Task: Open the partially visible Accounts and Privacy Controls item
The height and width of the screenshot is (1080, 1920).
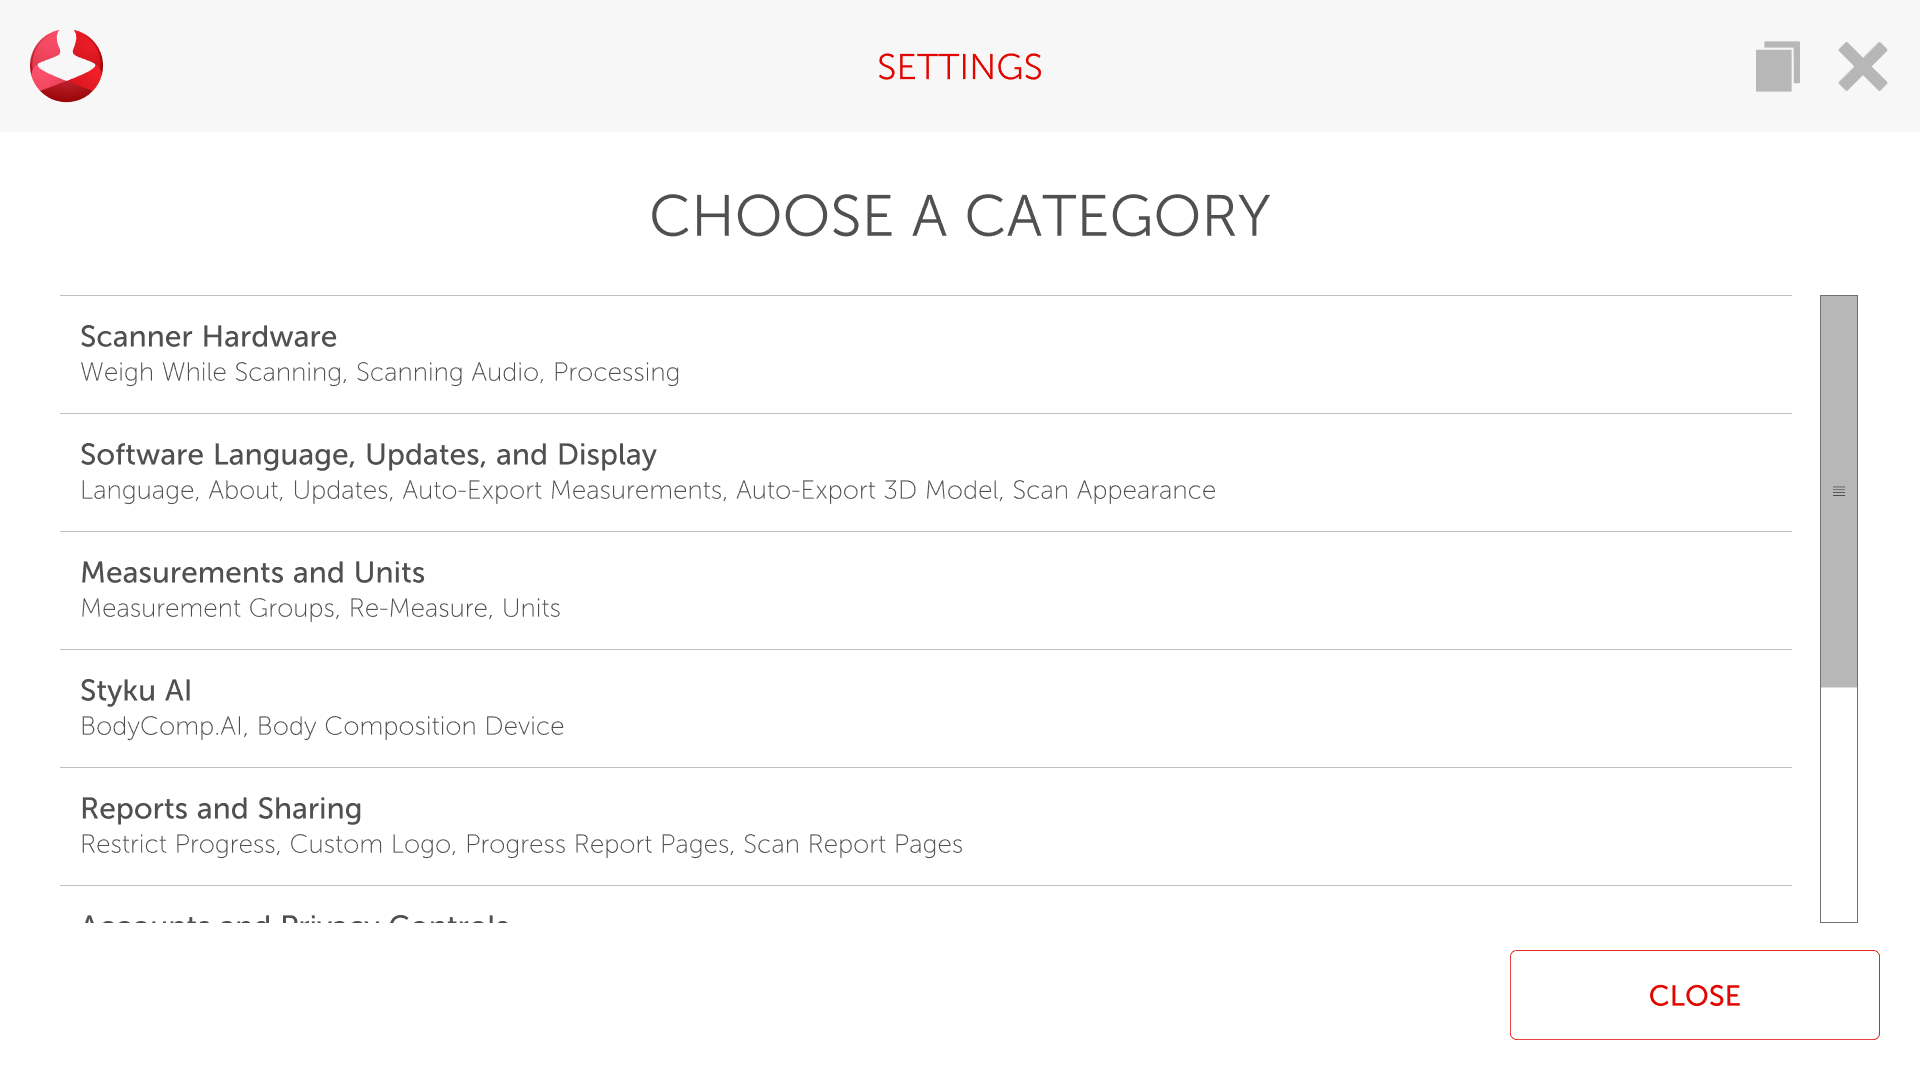Action: (295, 916)
